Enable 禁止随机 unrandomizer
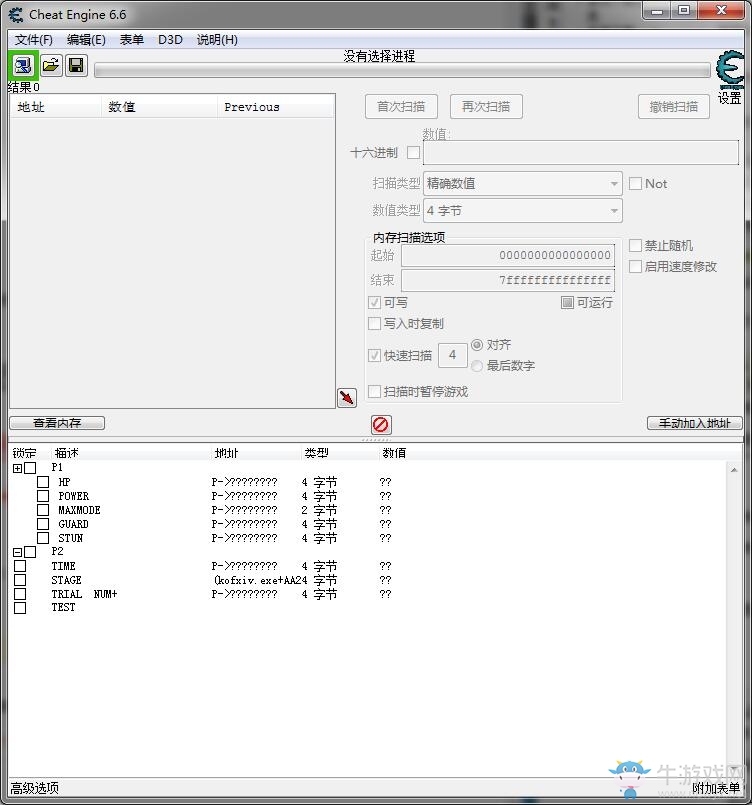The image size is (752, 805). tap(635, 245)
